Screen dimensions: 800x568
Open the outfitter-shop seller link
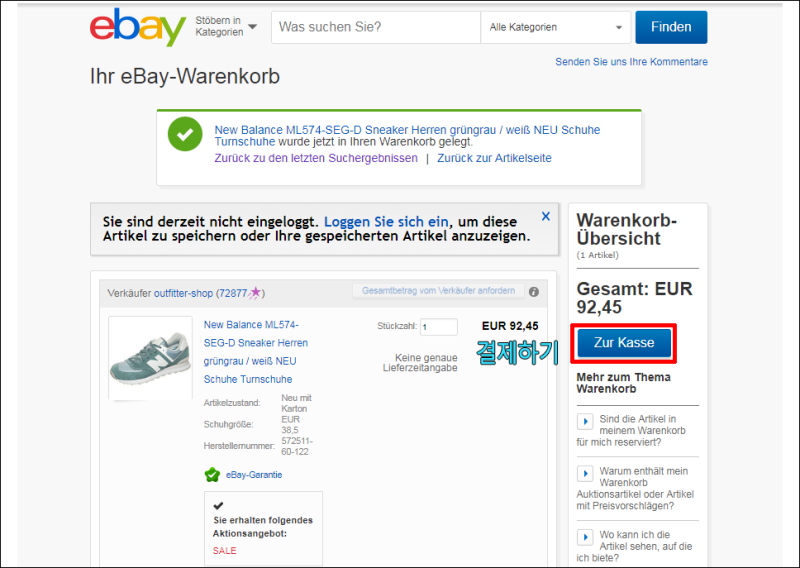183,293
